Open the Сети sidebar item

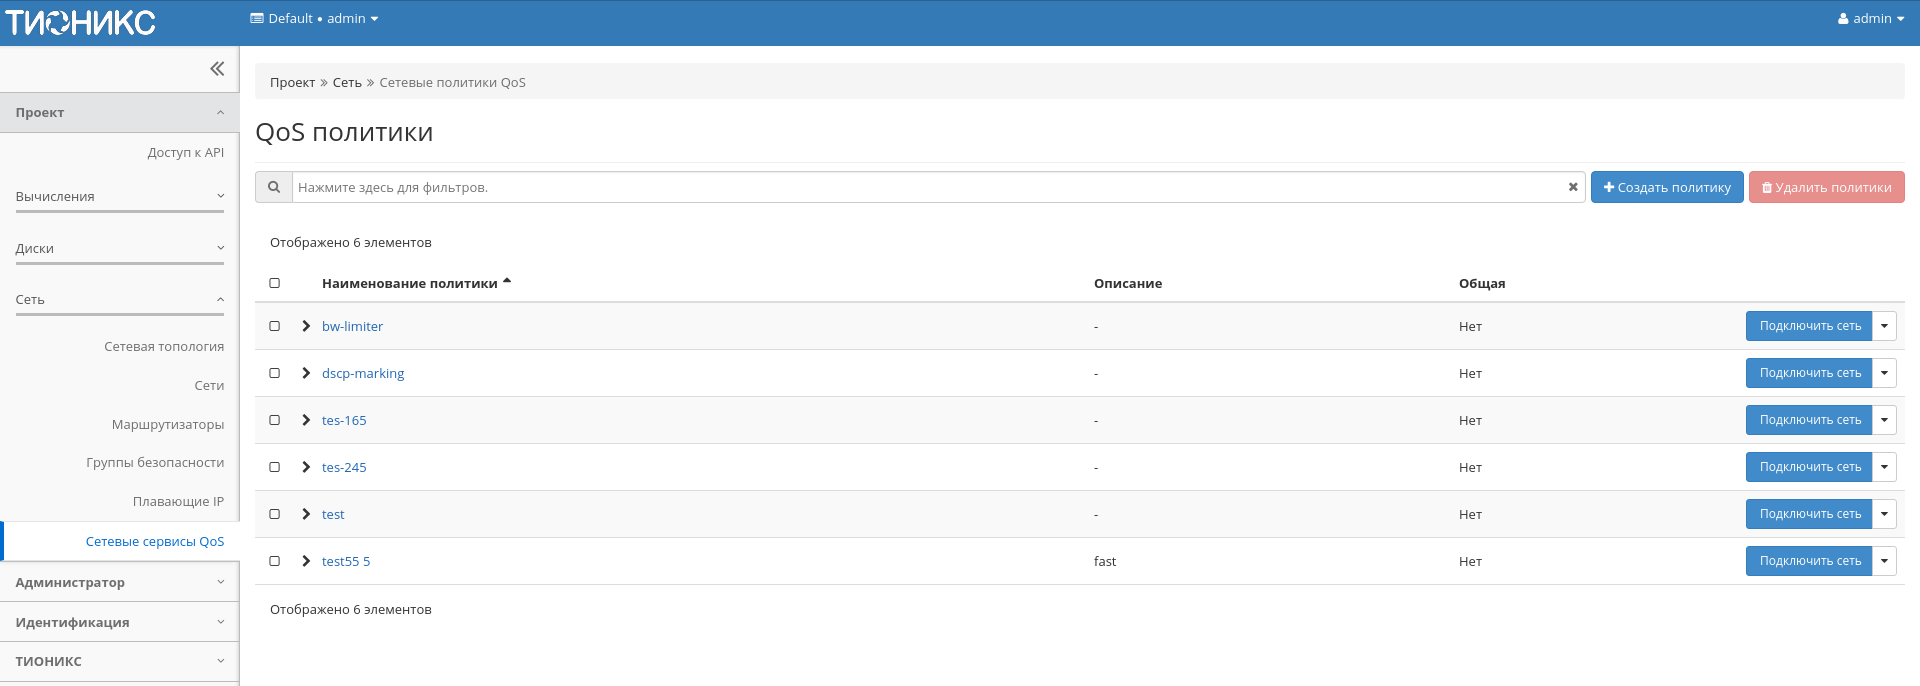209,386
